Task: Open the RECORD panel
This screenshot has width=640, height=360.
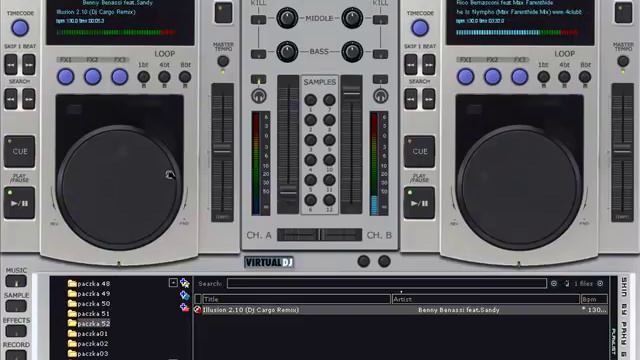Action: [16, 356]
